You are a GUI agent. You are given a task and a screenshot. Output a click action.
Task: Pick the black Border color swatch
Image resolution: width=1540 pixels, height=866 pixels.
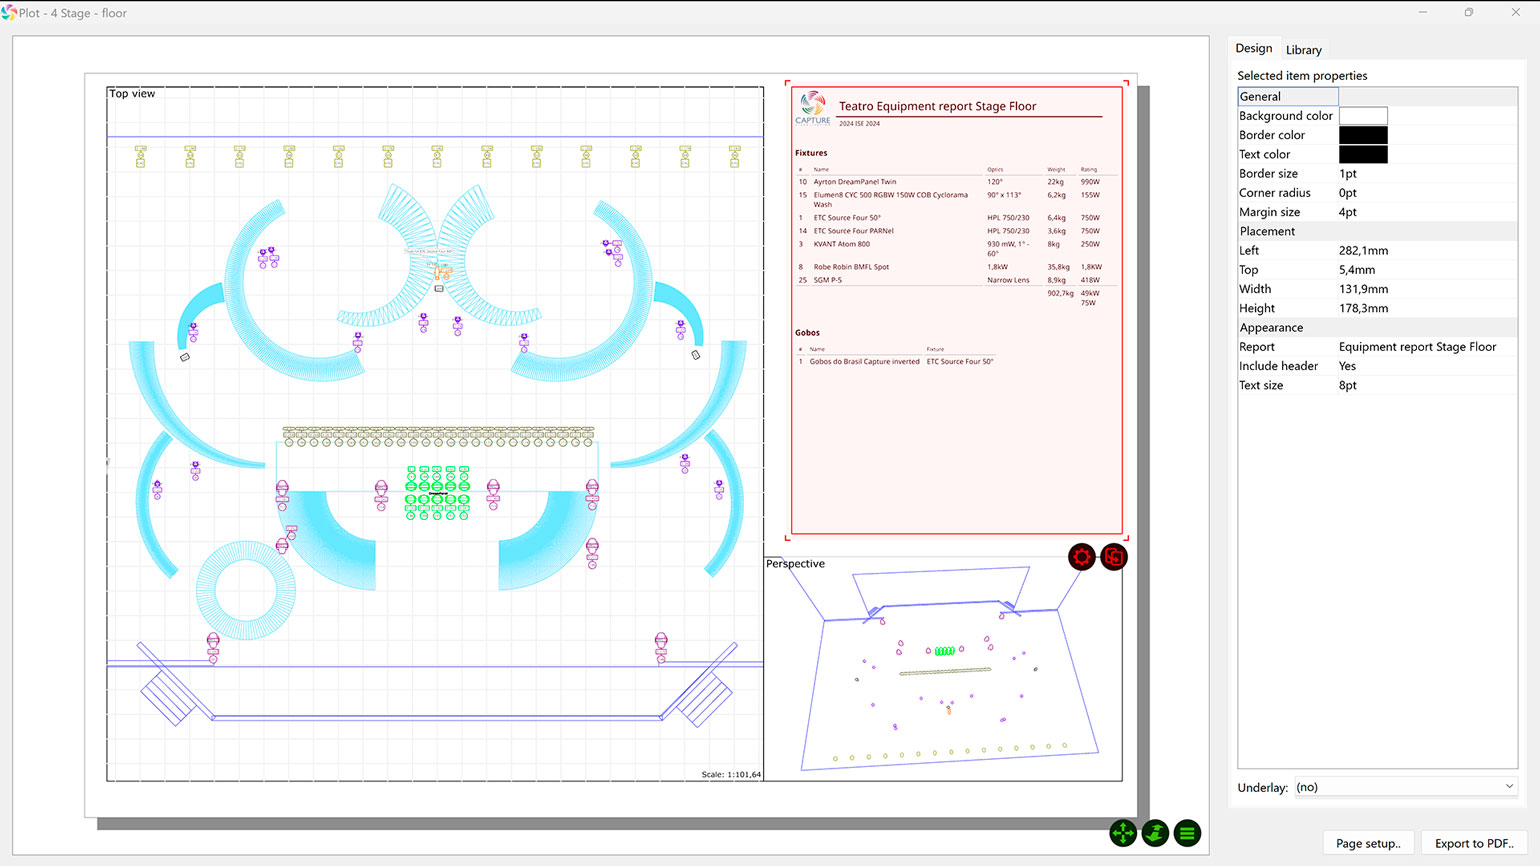[x=1363, y=135]
